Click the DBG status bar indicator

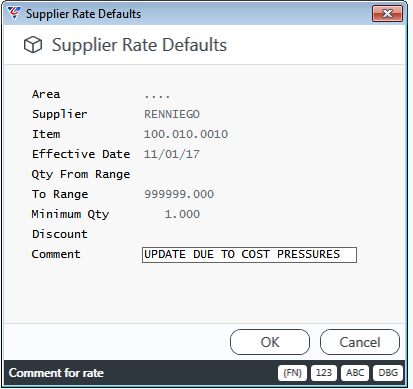(388, 373)
